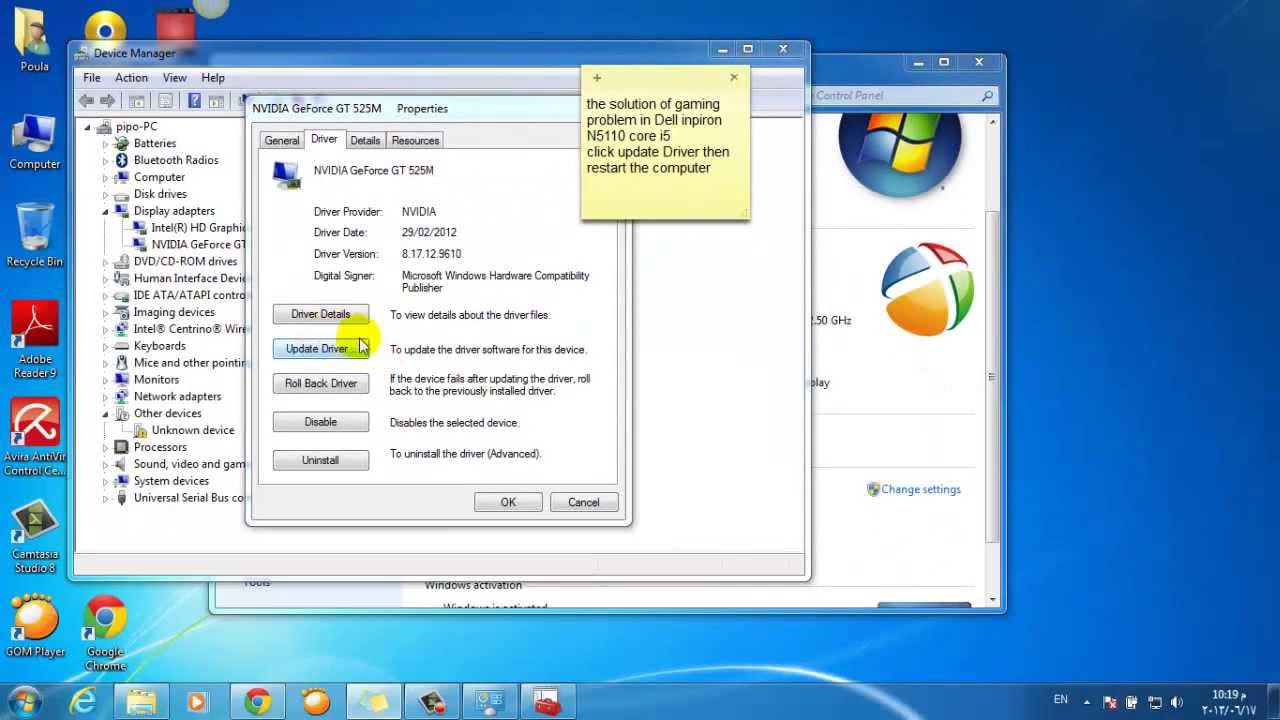
Task: Collapse the pipo-PC root node
Action: (88, 127)
